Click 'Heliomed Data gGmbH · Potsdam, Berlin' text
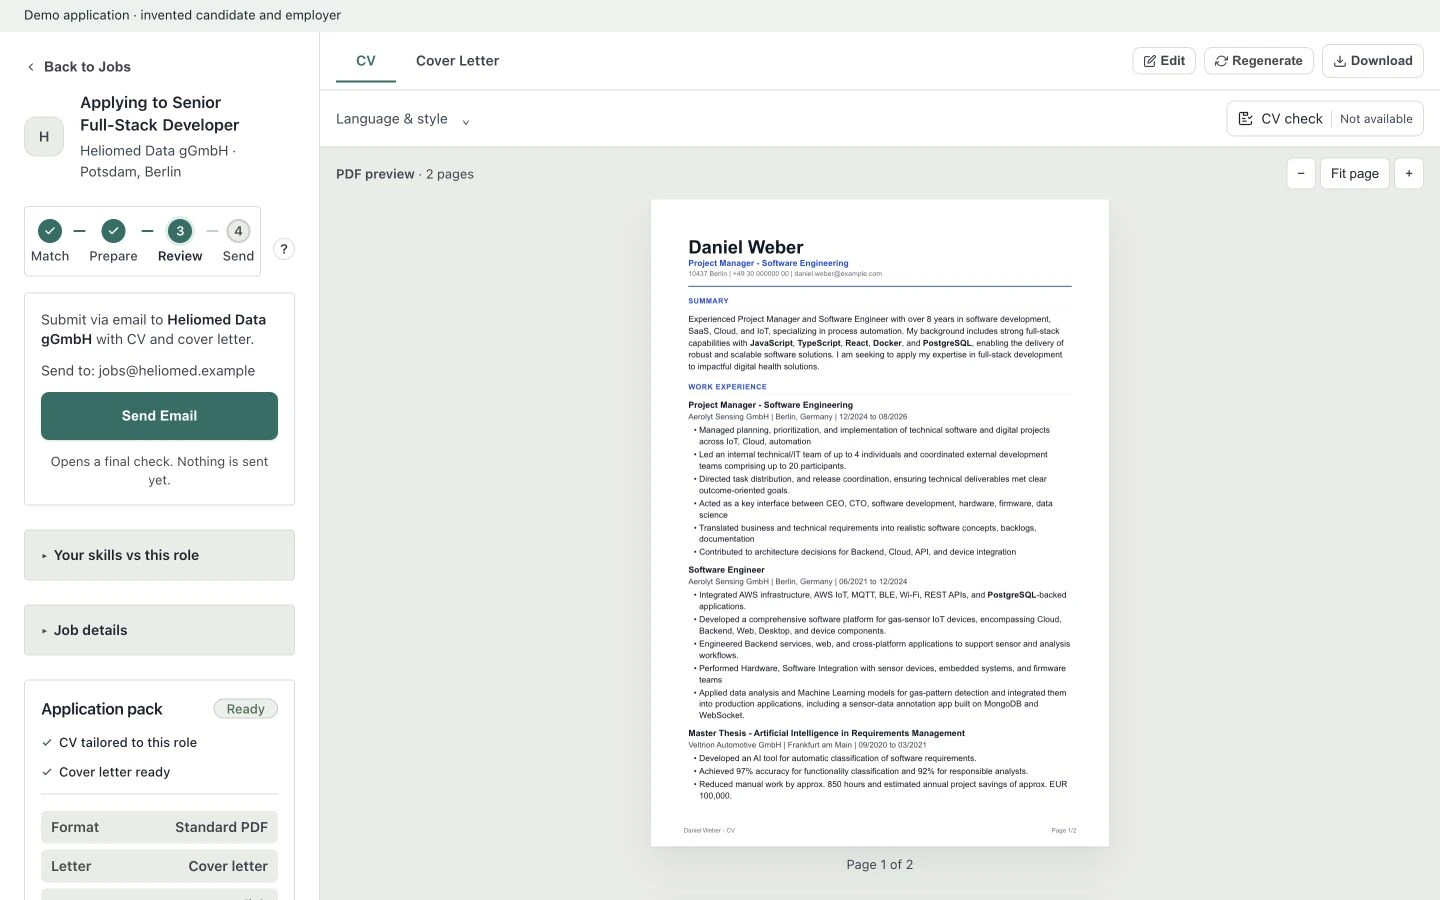The width and height of the screenshot is (1440, 900). pos(158,161)
